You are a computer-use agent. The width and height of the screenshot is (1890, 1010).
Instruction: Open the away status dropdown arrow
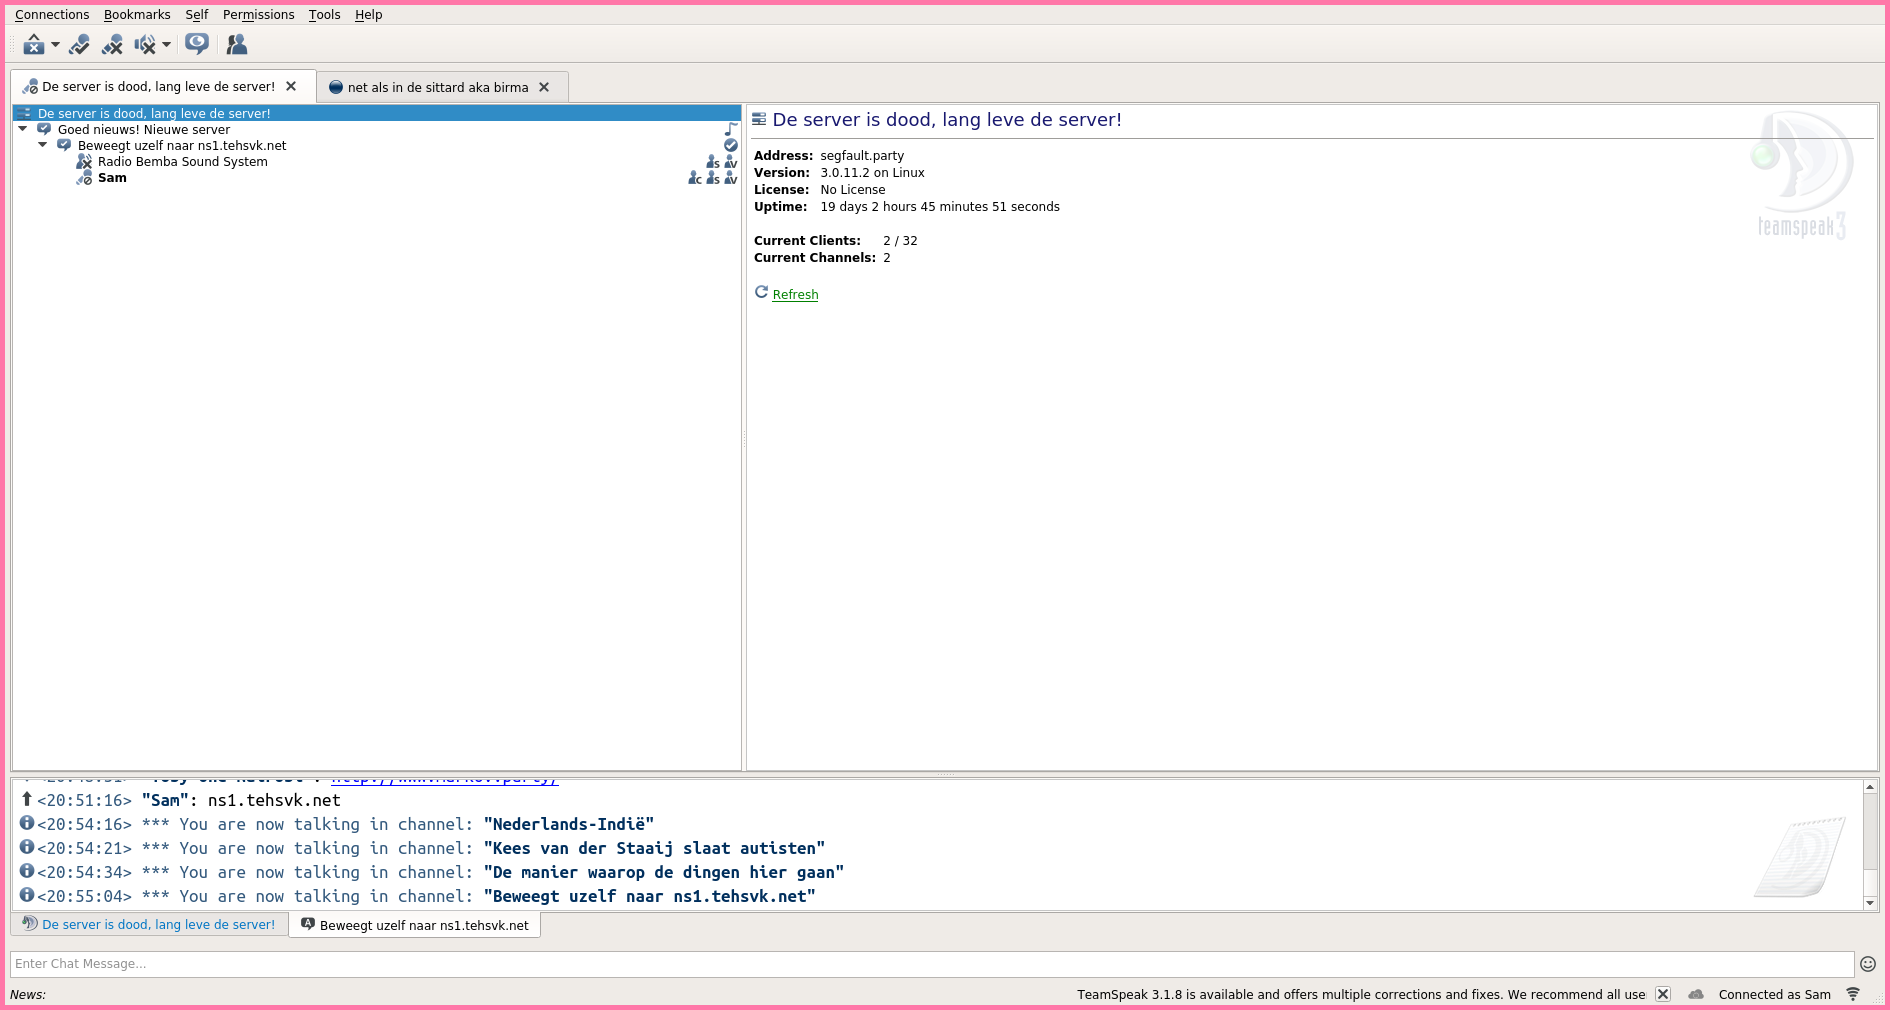coord(55,44)
